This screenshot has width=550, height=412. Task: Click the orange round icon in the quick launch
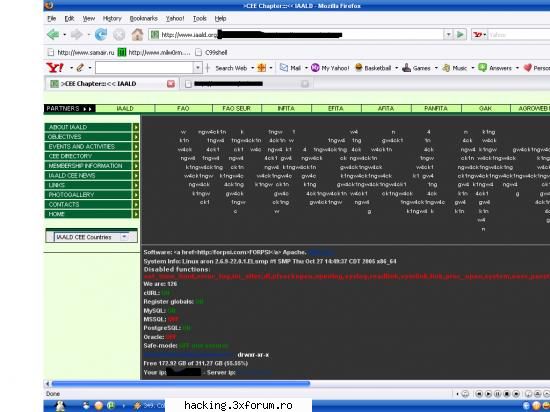[x=99, y=406]
